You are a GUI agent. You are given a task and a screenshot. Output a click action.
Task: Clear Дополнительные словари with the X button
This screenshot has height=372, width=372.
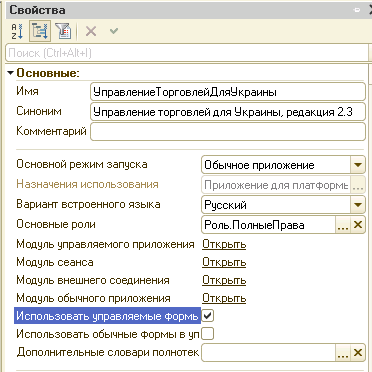tap(358, 353)
